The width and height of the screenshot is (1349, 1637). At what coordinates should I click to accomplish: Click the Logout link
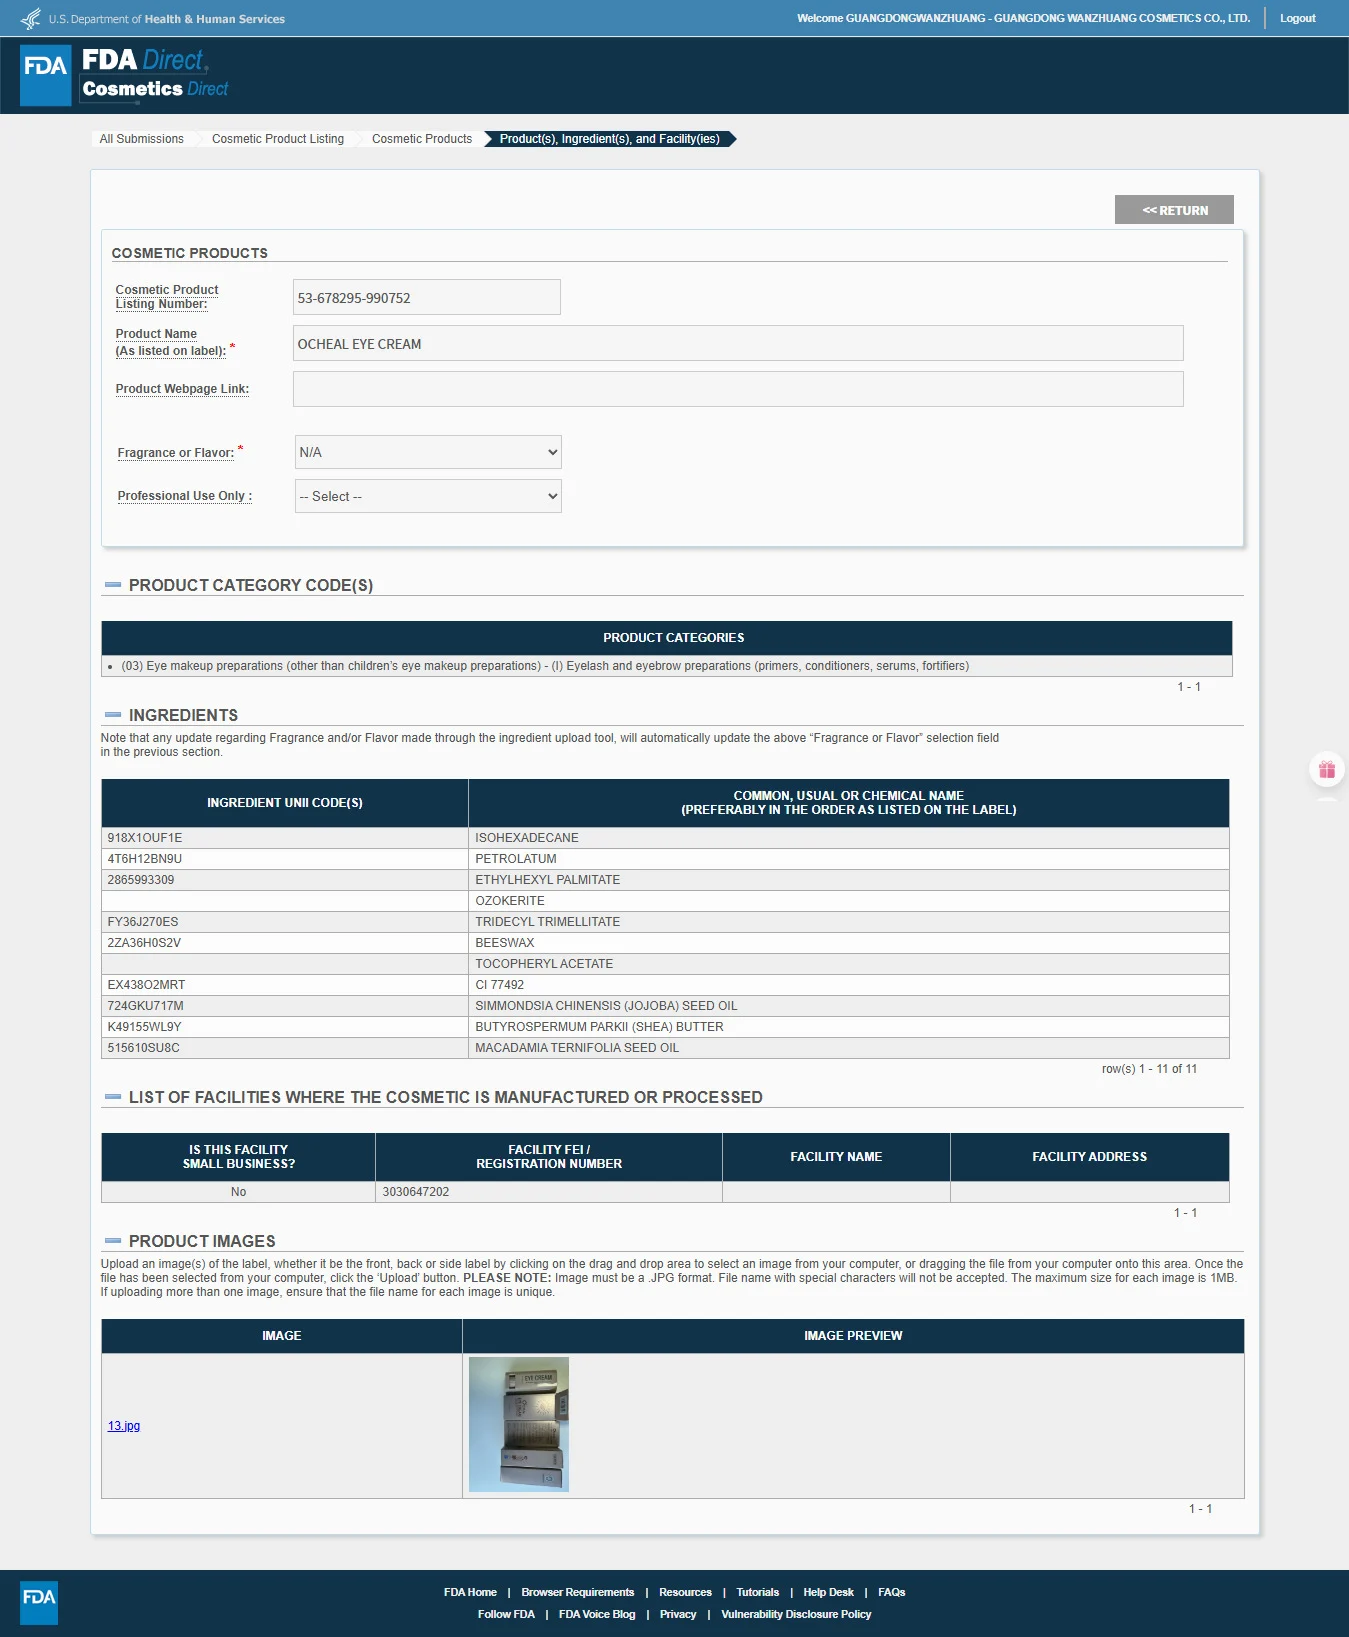coord(1298,18)
